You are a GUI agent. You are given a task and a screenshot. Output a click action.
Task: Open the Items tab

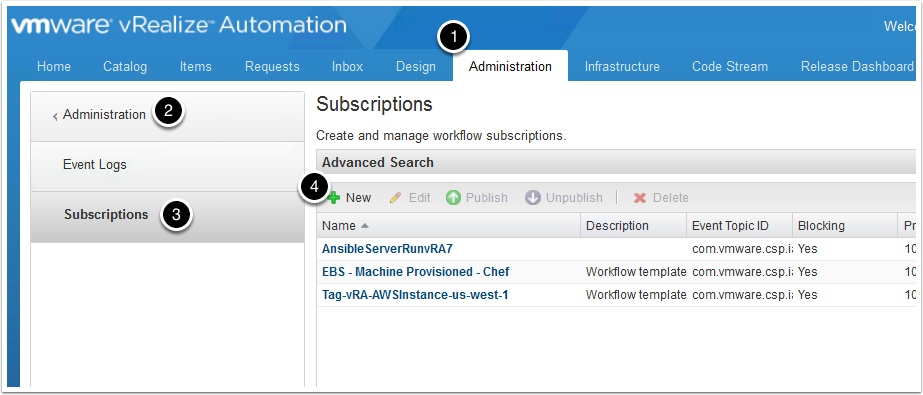click(x=195, y=67)
